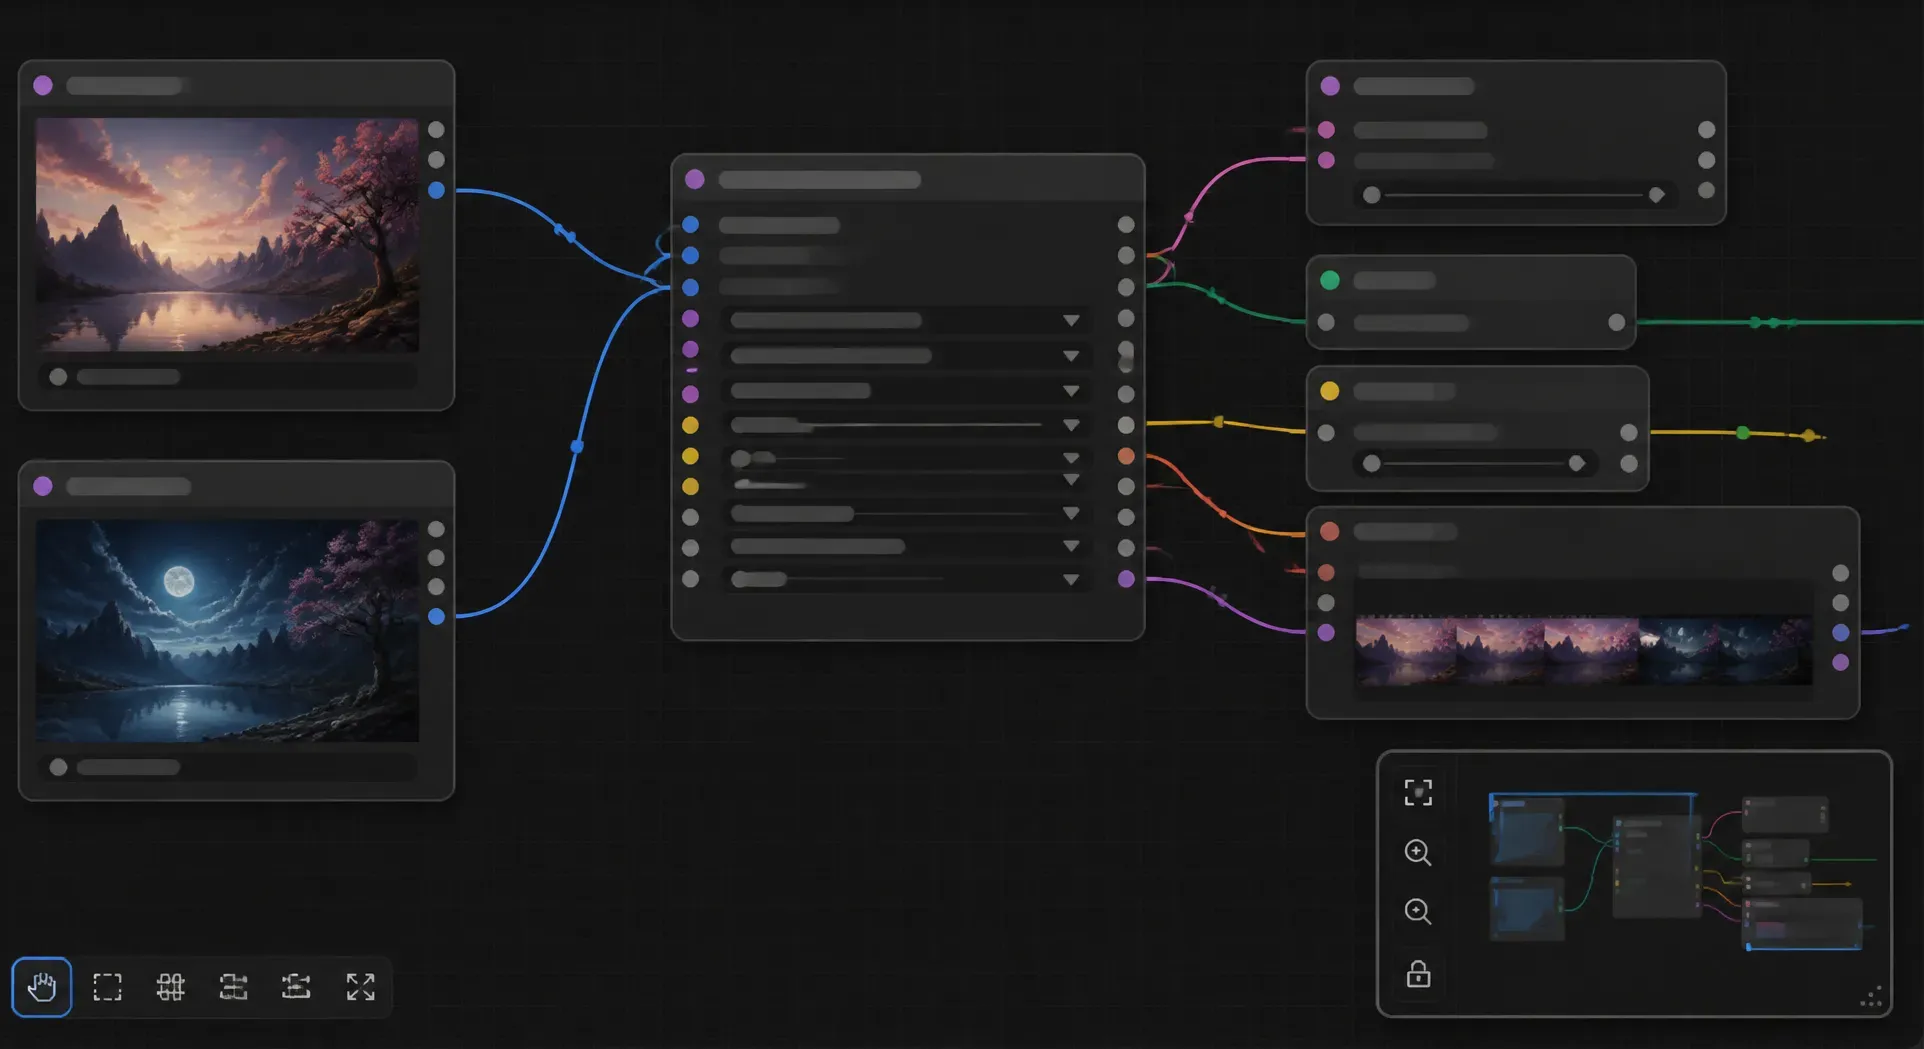
Task: Click the align icon left of the fullscreen arrows
Action: point(296,987)
